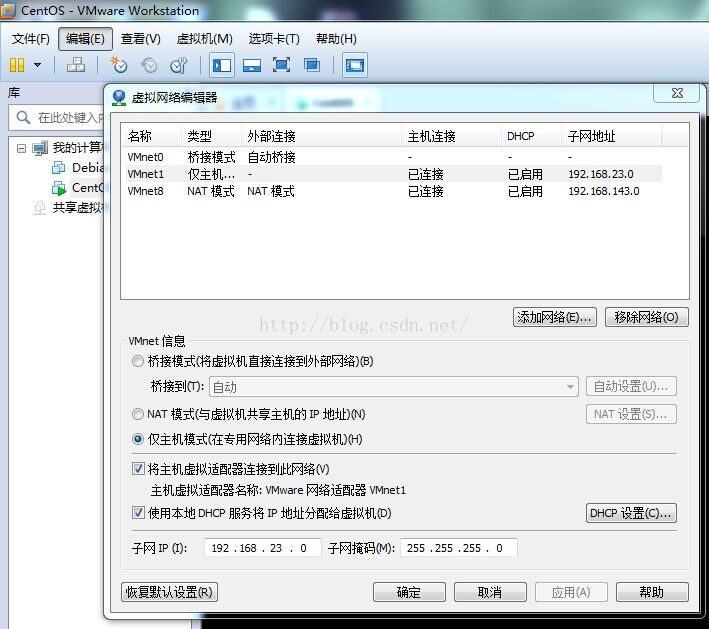709x629 pixels.
Task: Click the 外部连接 column header
Action: 321,136
